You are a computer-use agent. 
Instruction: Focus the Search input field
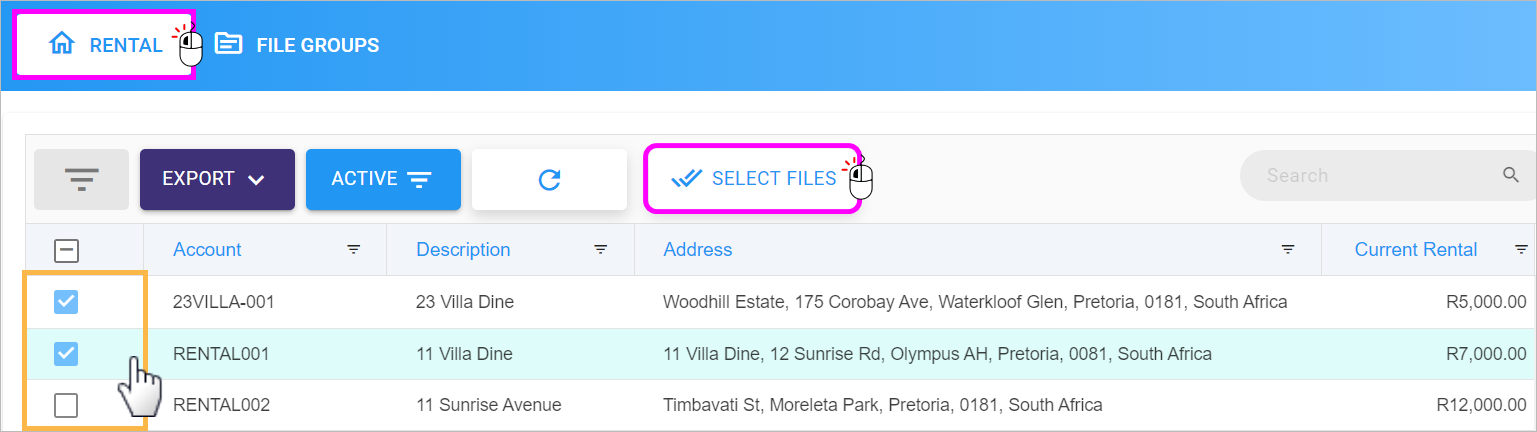pos(1380,176)
